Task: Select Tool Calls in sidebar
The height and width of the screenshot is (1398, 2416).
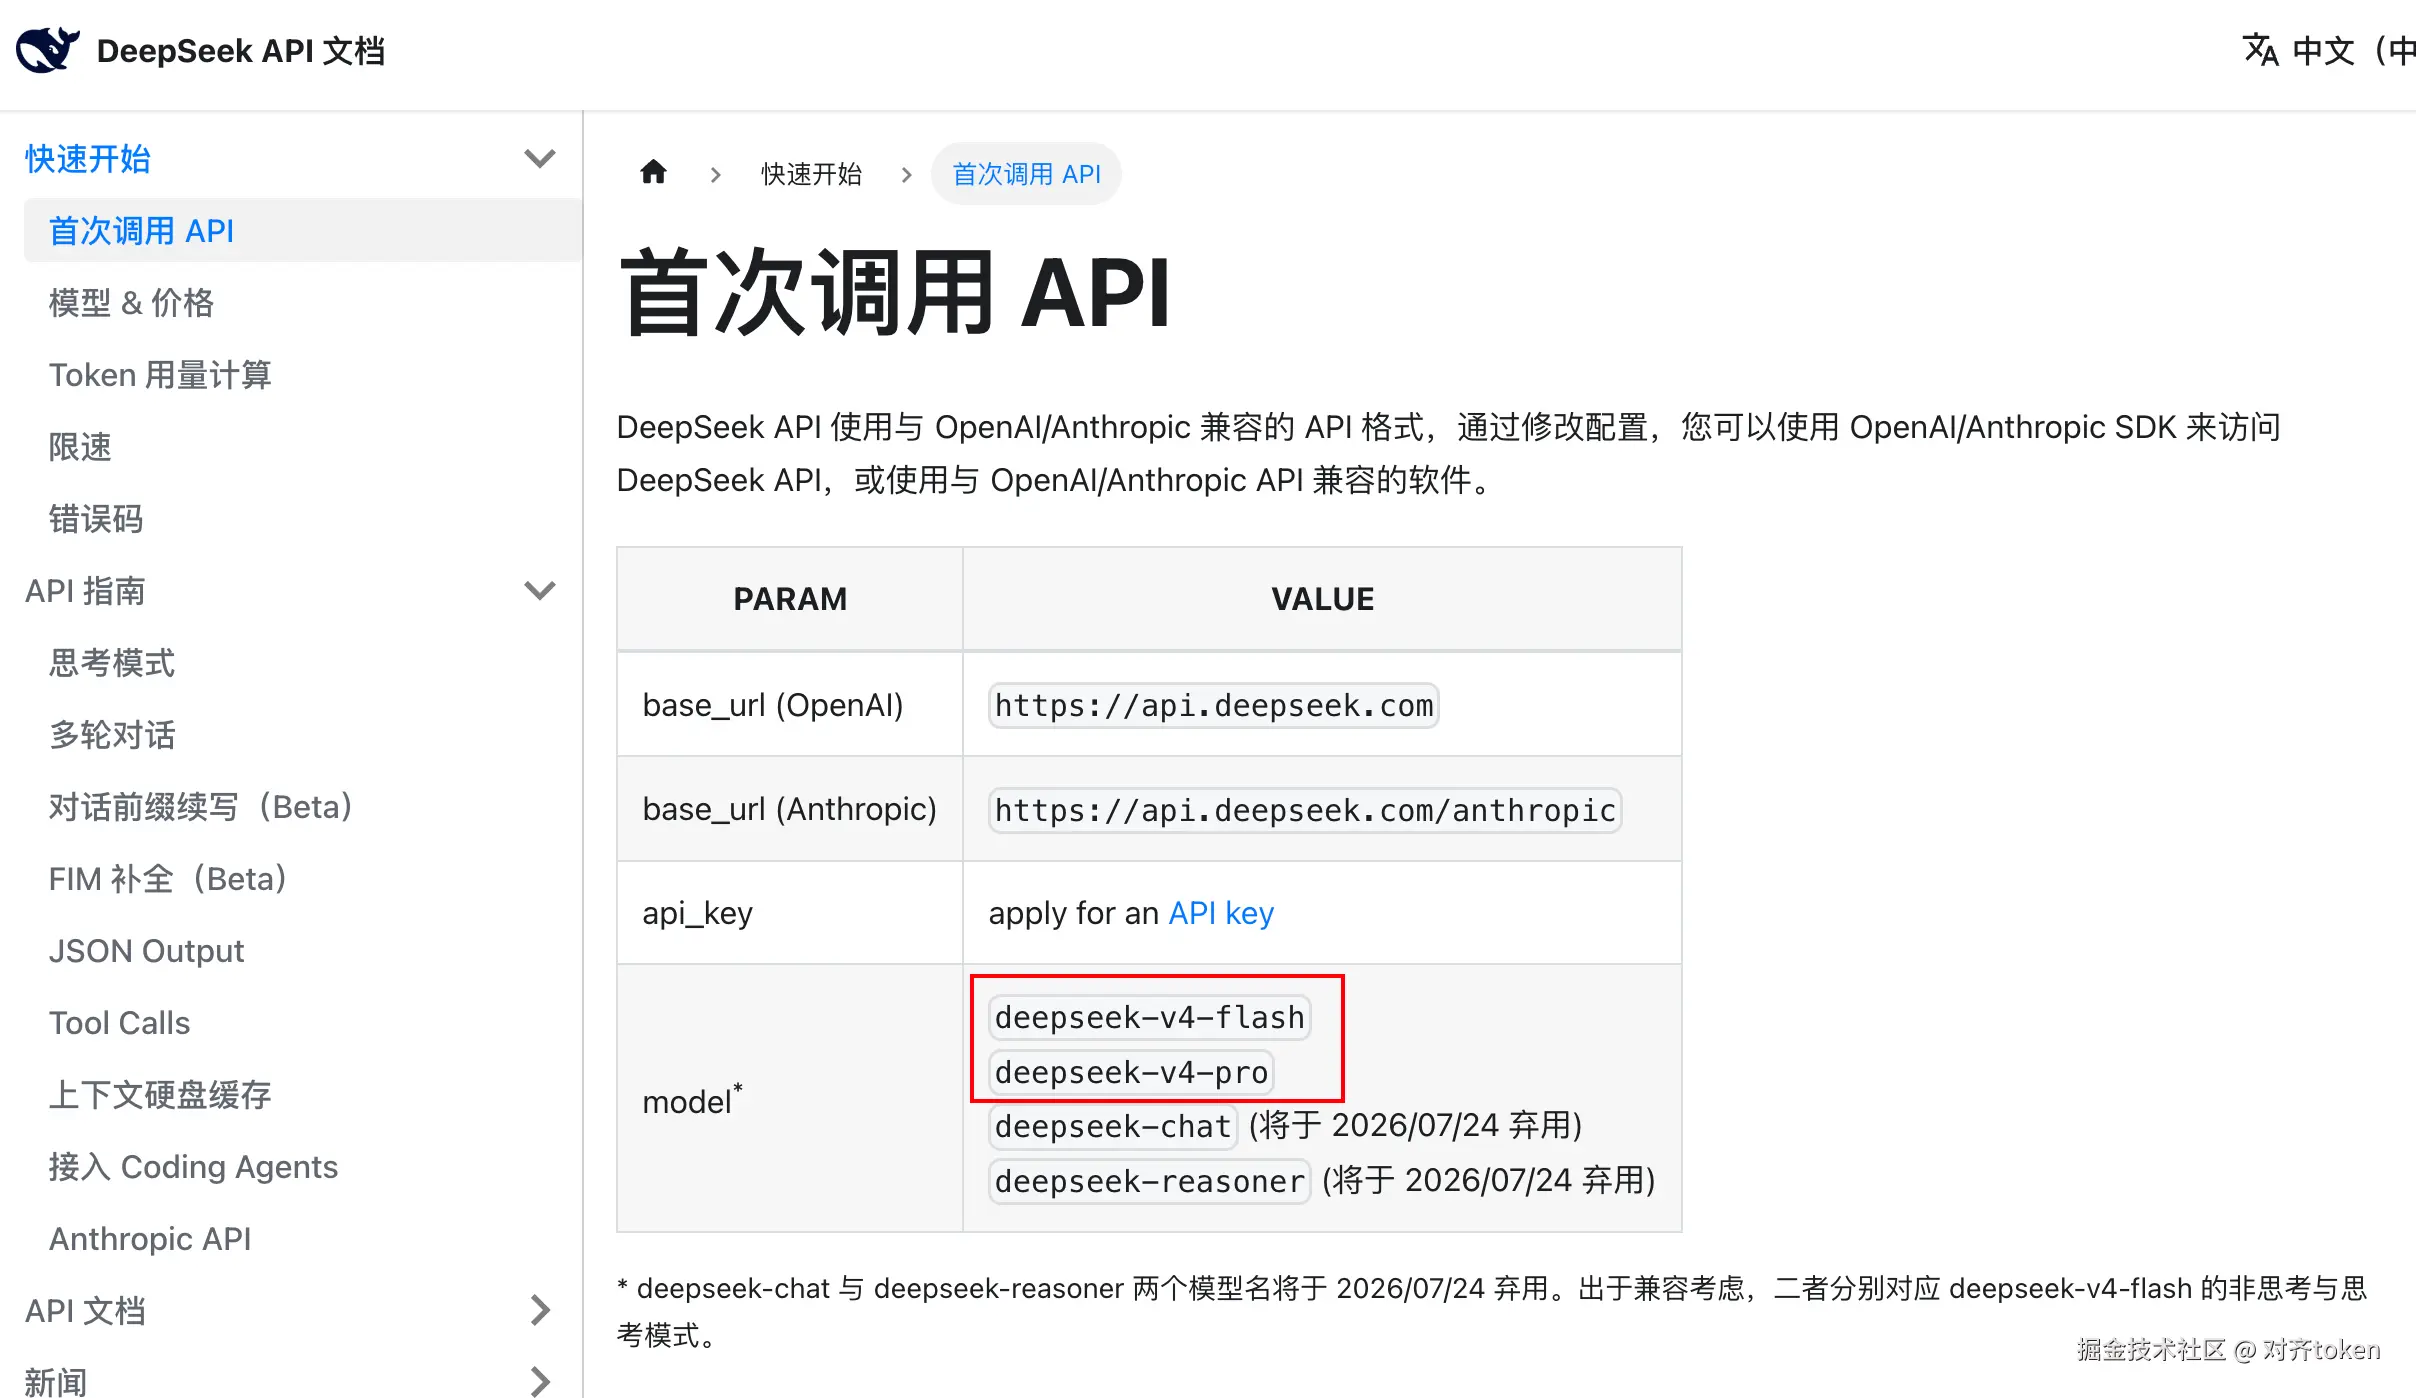Action: (119, 1023)
